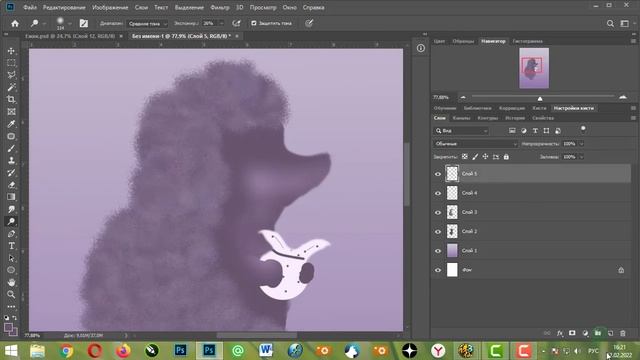Image resolution: width=640 pixels, height=360 pixels.
Task: Open the Диапазон range dropdown
Action: click(147, 24)
